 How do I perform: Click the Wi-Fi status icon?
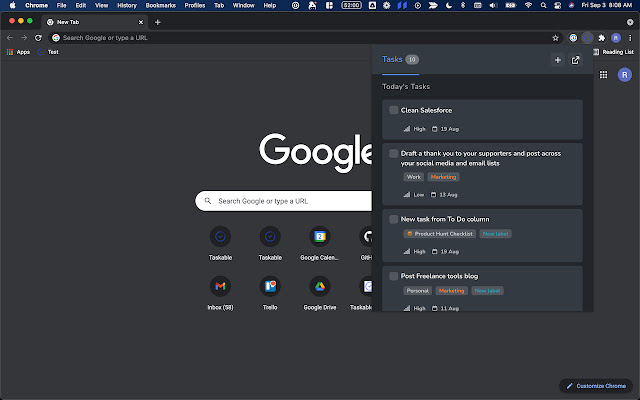528,5
